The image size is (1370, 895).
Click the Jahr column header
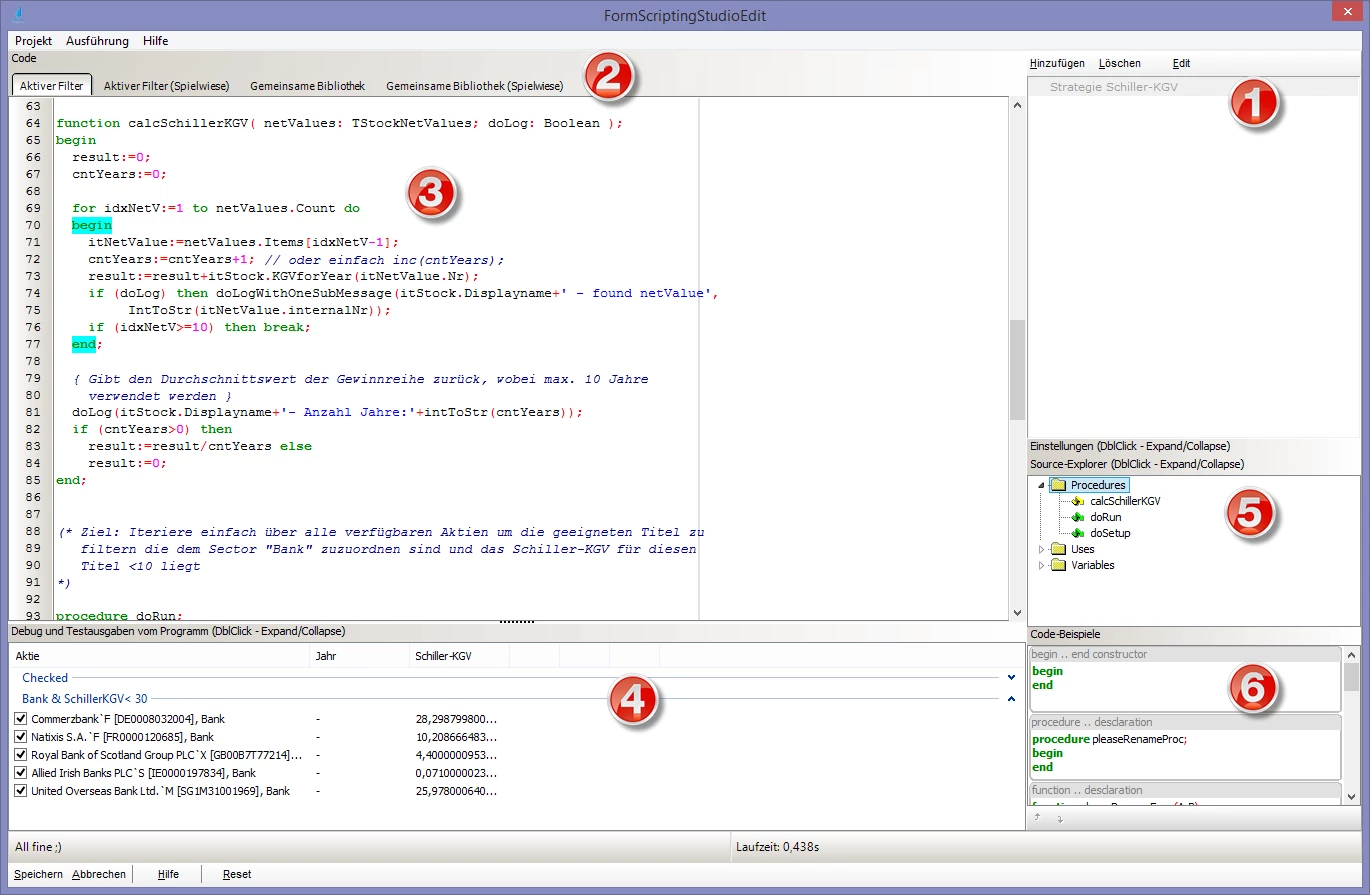point(359,656)
